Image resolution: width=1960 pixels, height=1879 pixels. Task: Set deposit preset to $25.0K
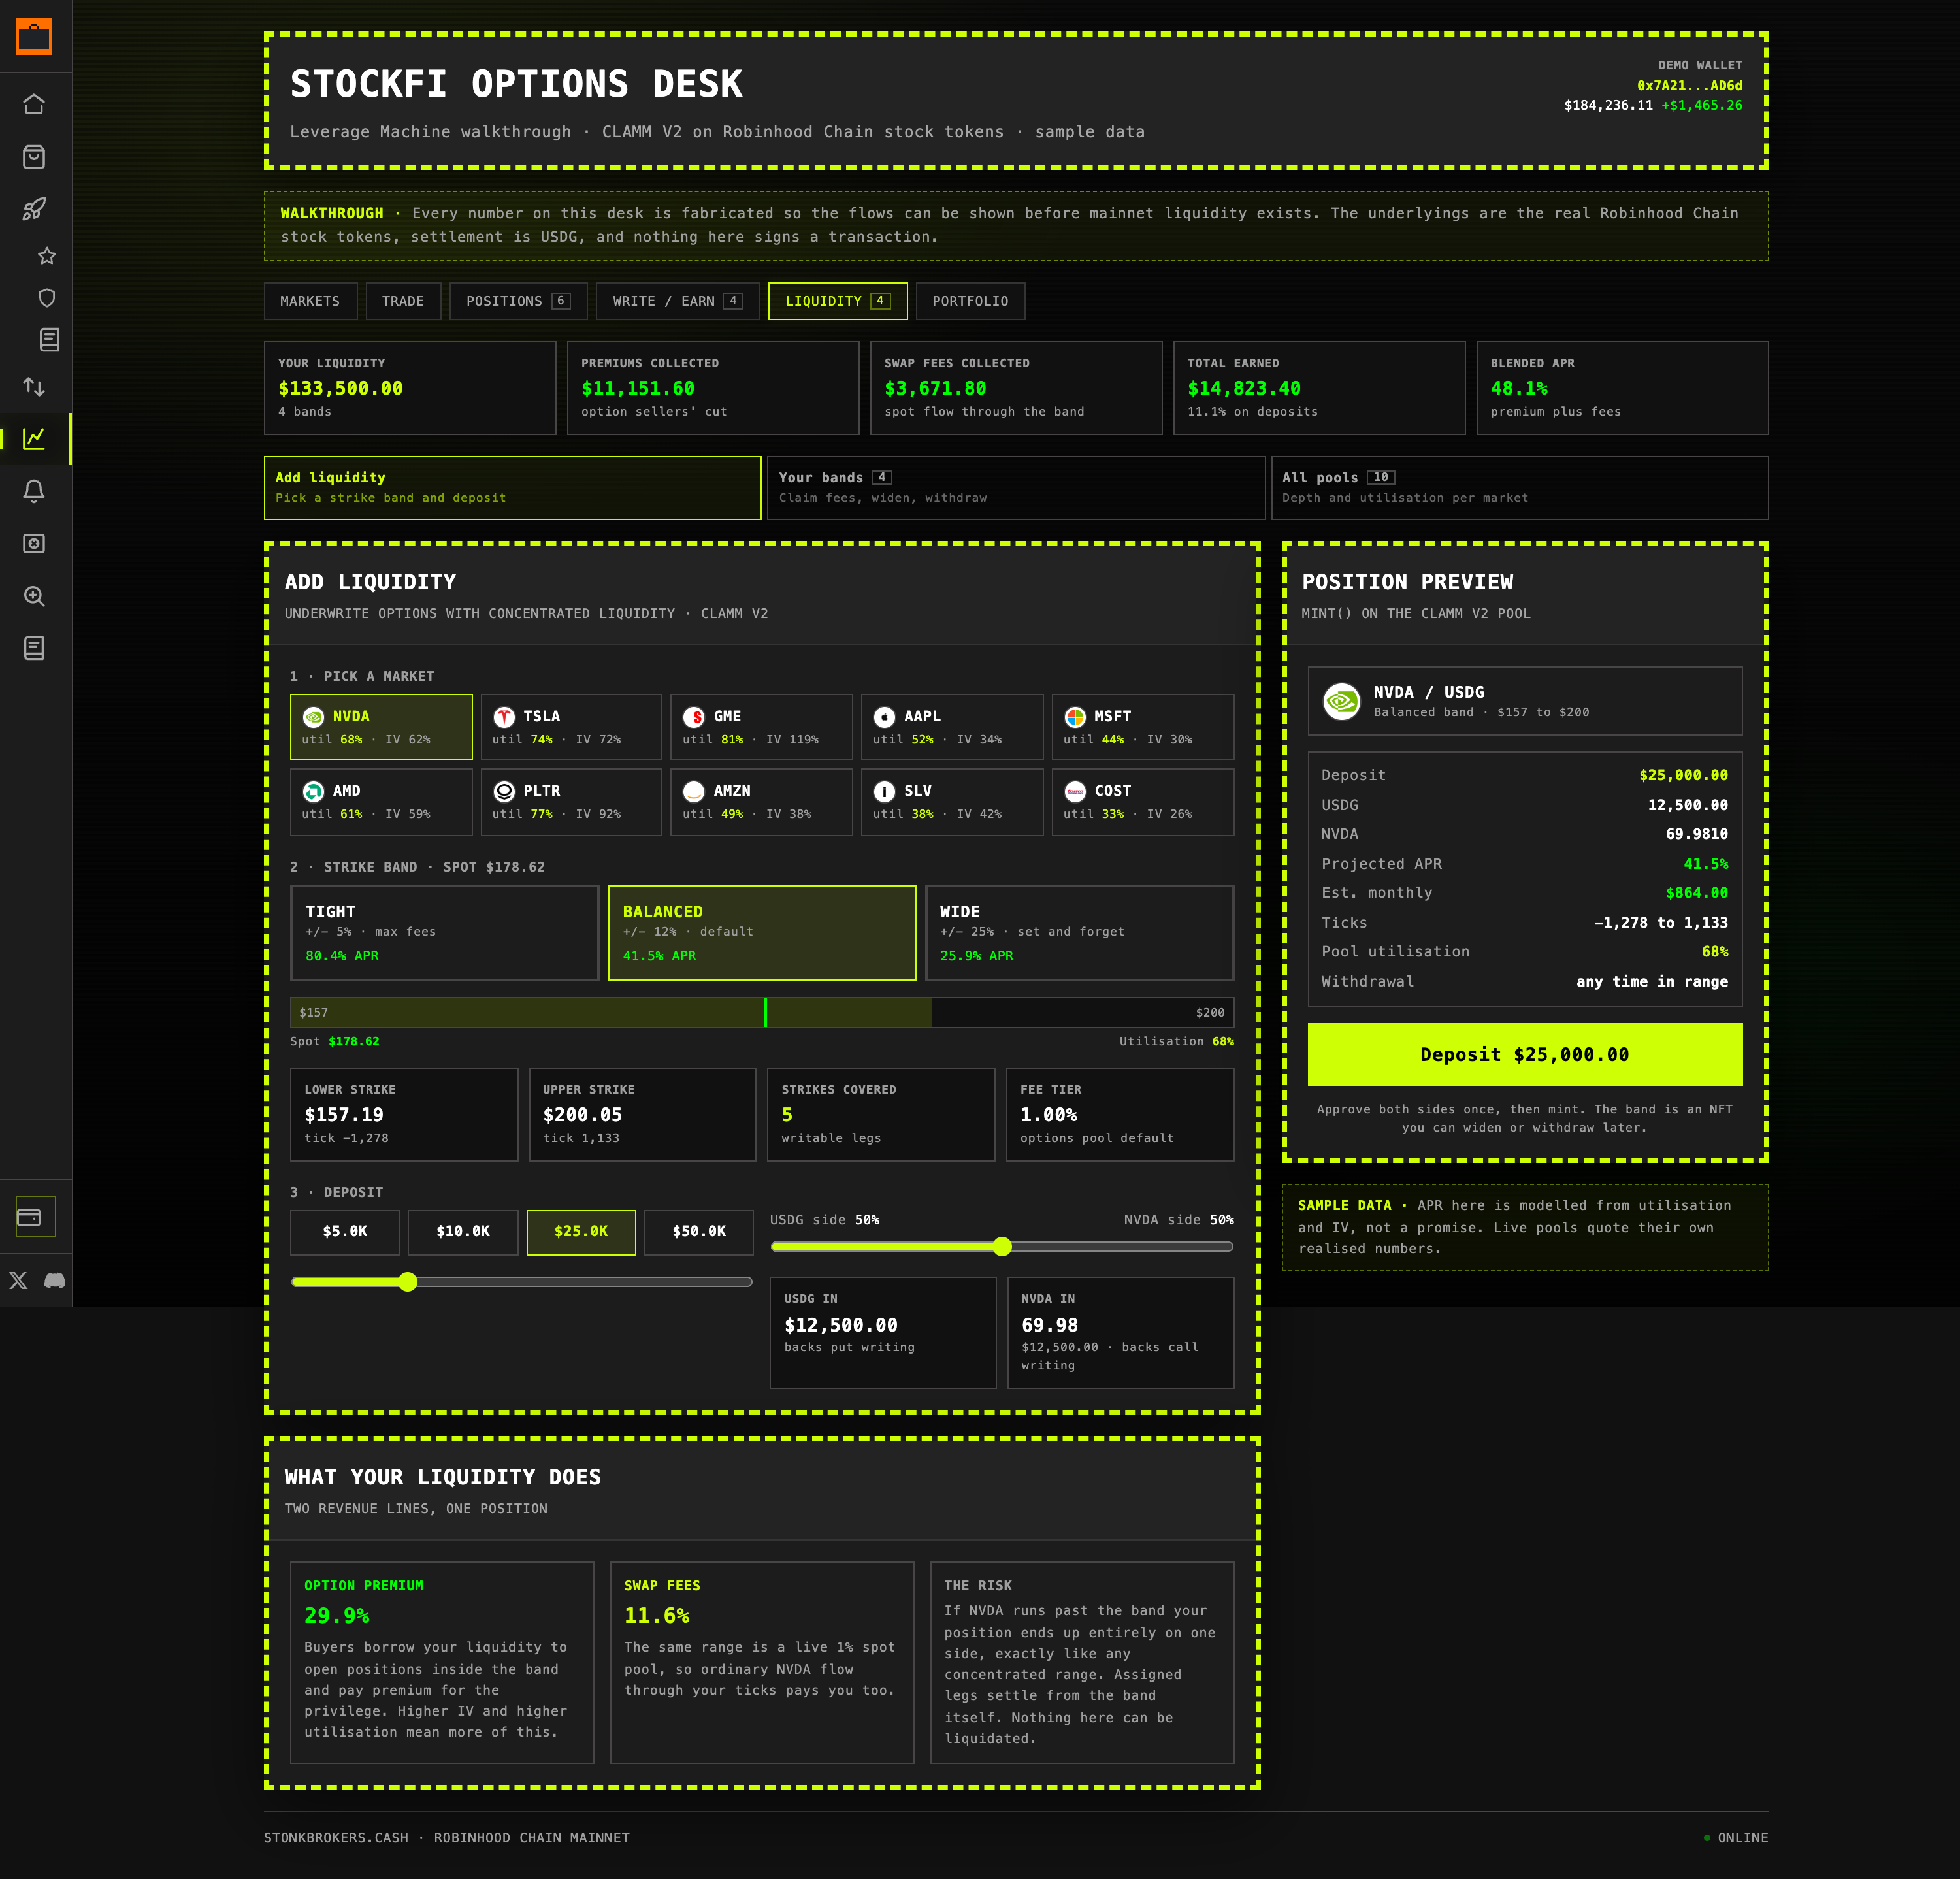pyautogui.click(x=581, y=1232)
